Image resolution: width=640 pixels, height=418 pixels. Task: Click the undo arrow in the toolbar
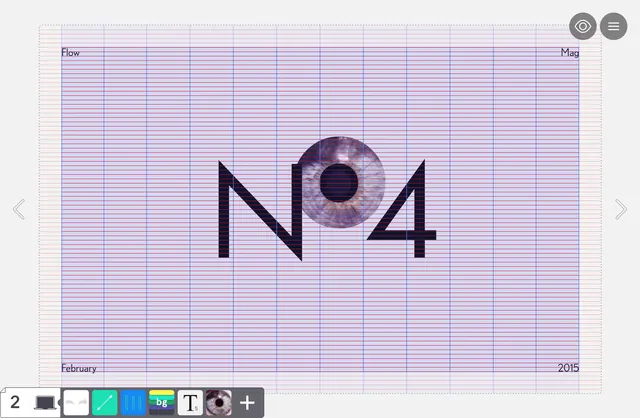(70, 403)
